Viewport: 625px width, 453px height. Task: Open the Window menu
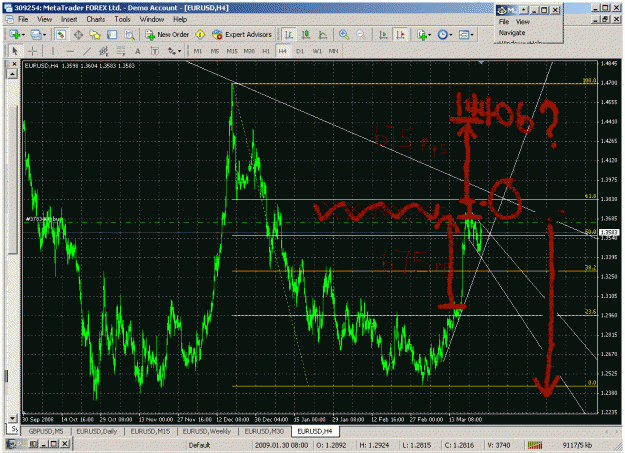(x=151, y=19)
